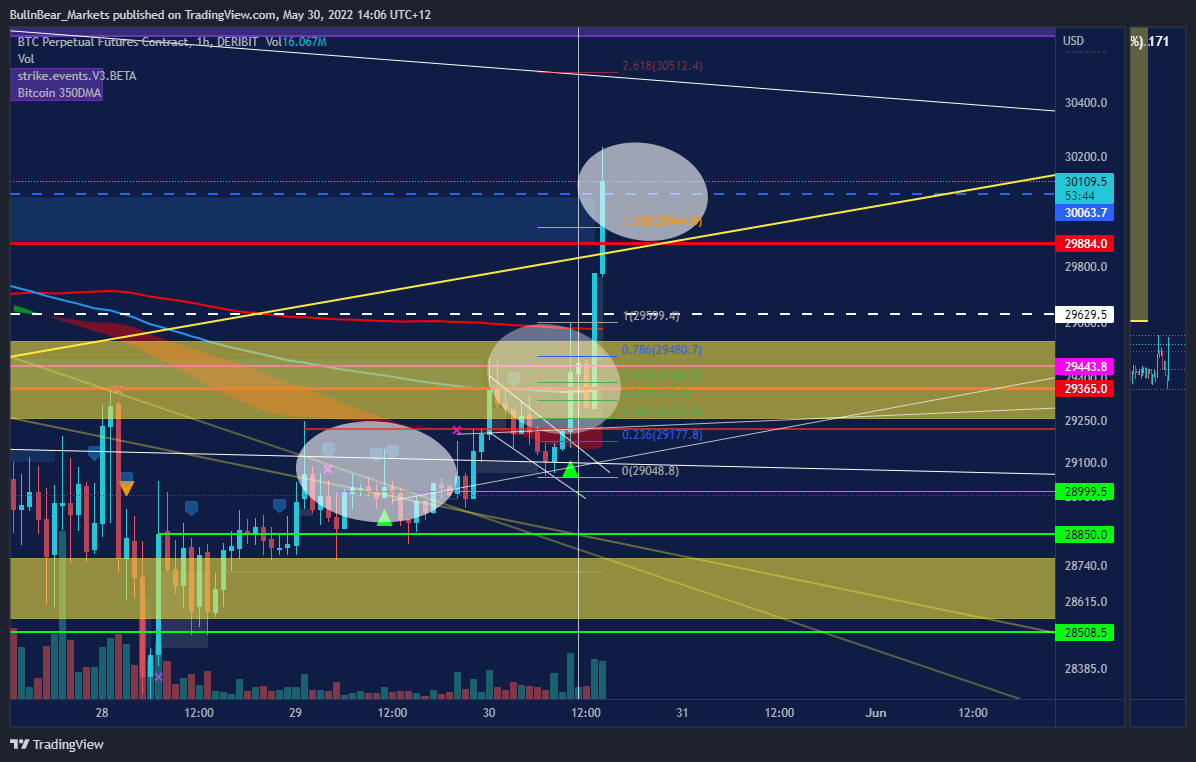The height and width of the screenshot is (762, 1196).
Task: Click shield marker directly above the orange triangle
Action: click(x=127, y=477)
